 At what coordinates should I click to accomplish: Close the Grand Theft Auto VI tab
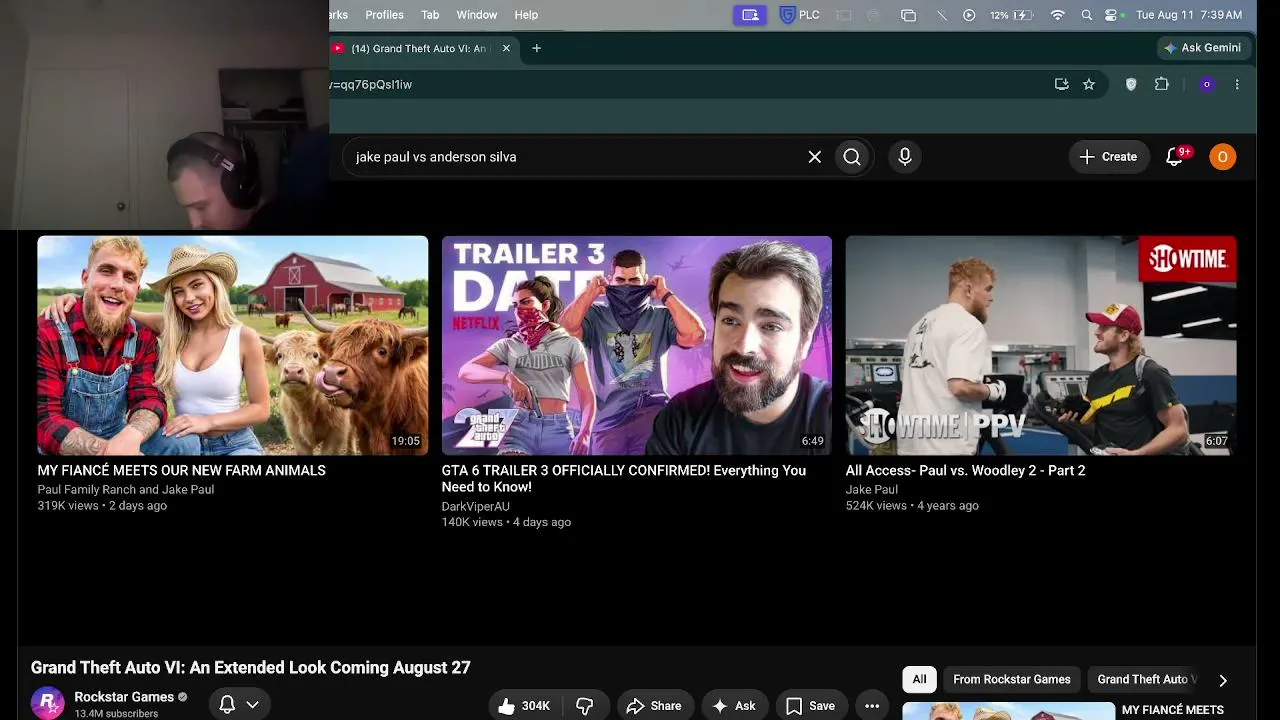[x=506, y=48]
